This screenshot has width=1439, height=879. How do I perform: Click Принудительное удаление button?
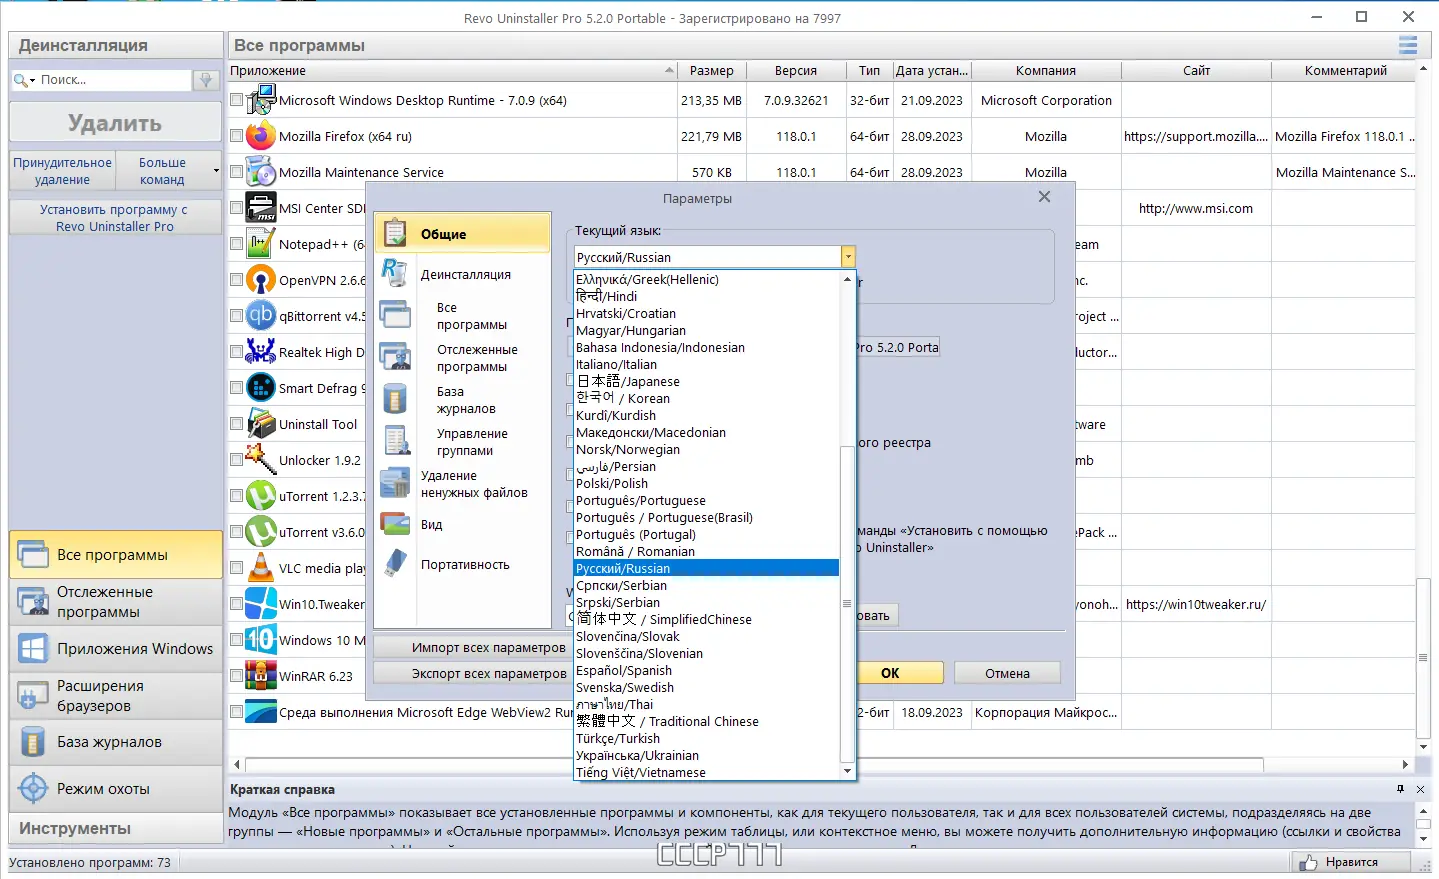[62, 171]
